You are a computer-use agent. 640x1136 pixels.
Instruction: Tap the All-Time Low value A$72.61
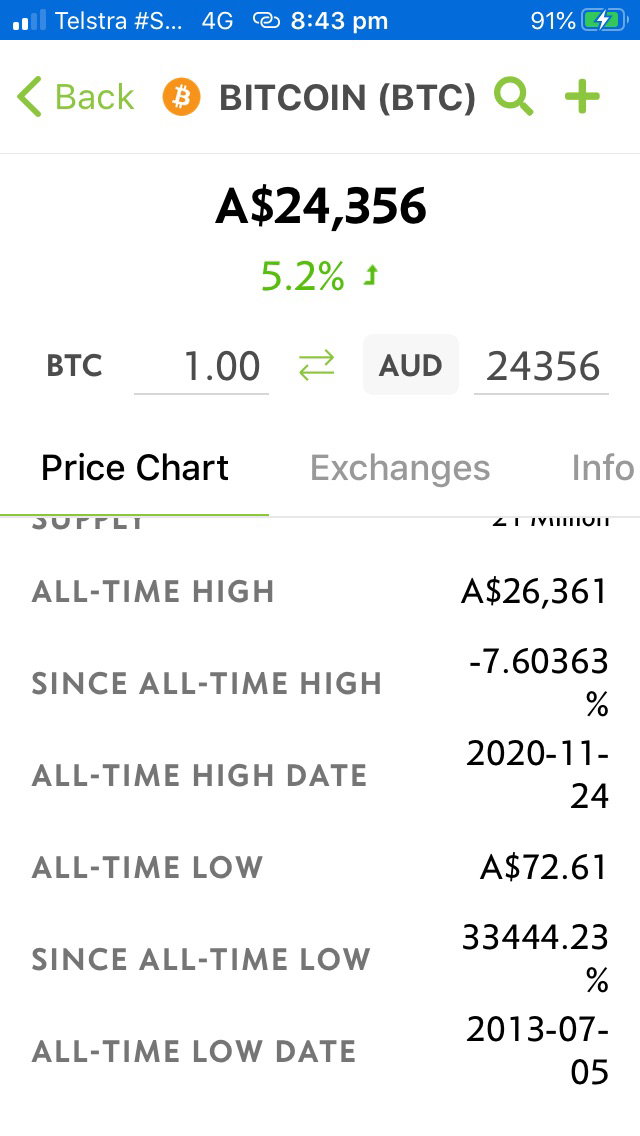(x=544, y=867)
